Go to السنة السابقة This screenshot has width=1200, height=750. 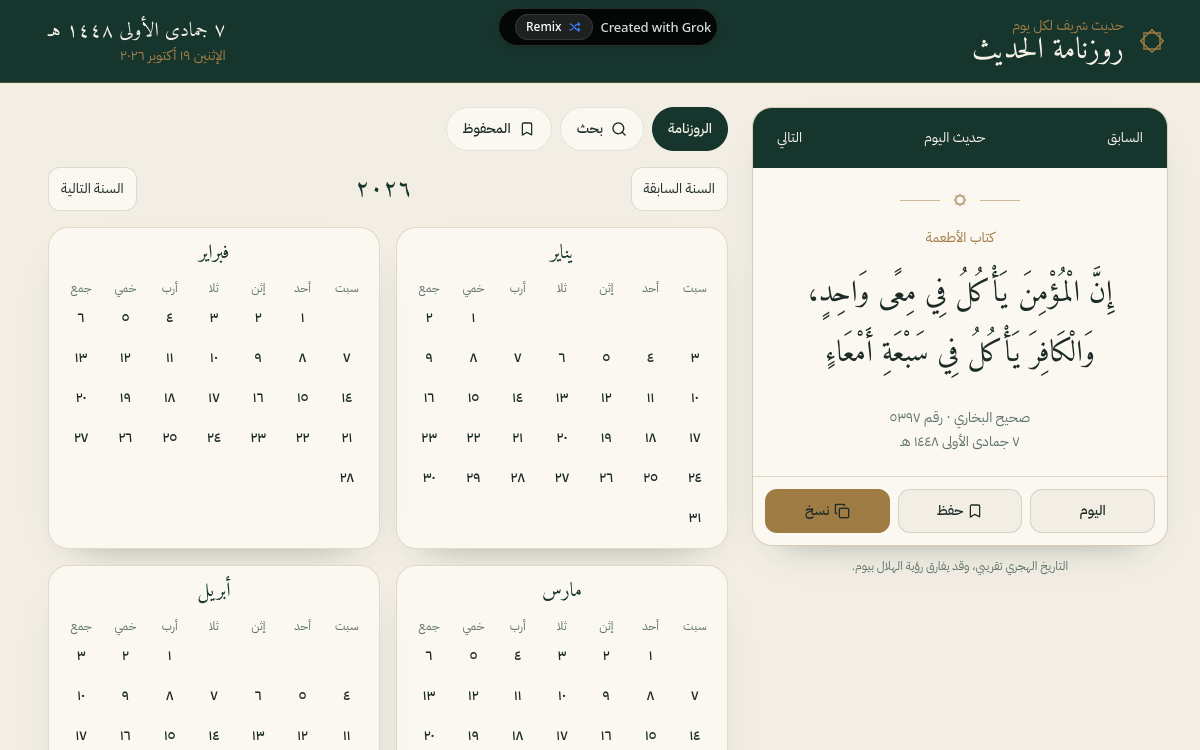[x=679, y=189]
